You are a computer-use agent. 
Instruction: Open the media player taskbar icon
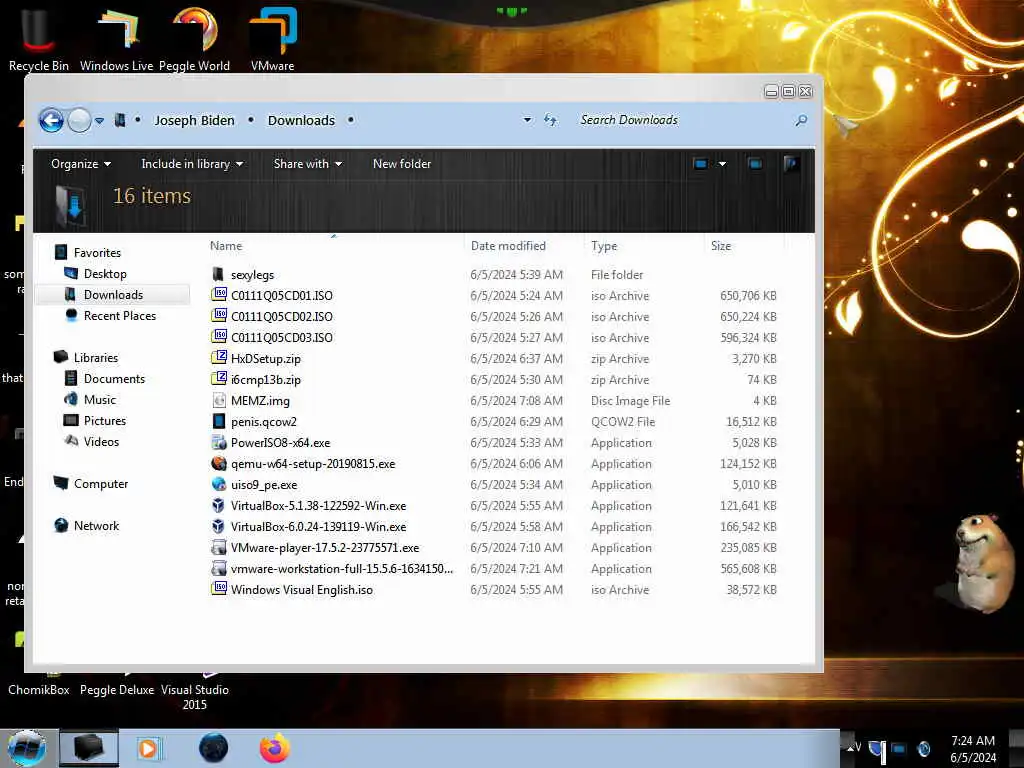[149, 748]
